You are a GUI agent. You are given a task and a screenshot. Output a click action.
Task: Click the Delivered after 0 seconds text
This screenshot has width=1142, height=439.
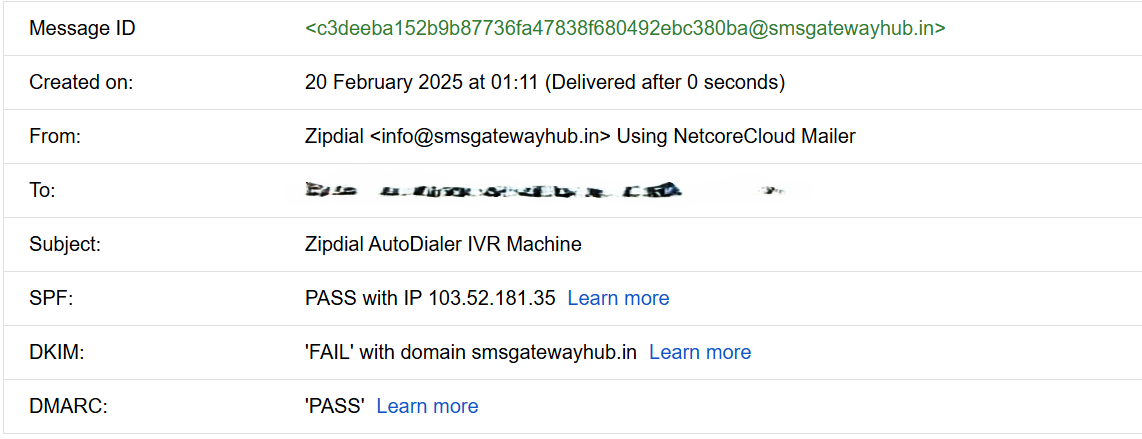tap(665, 82)
